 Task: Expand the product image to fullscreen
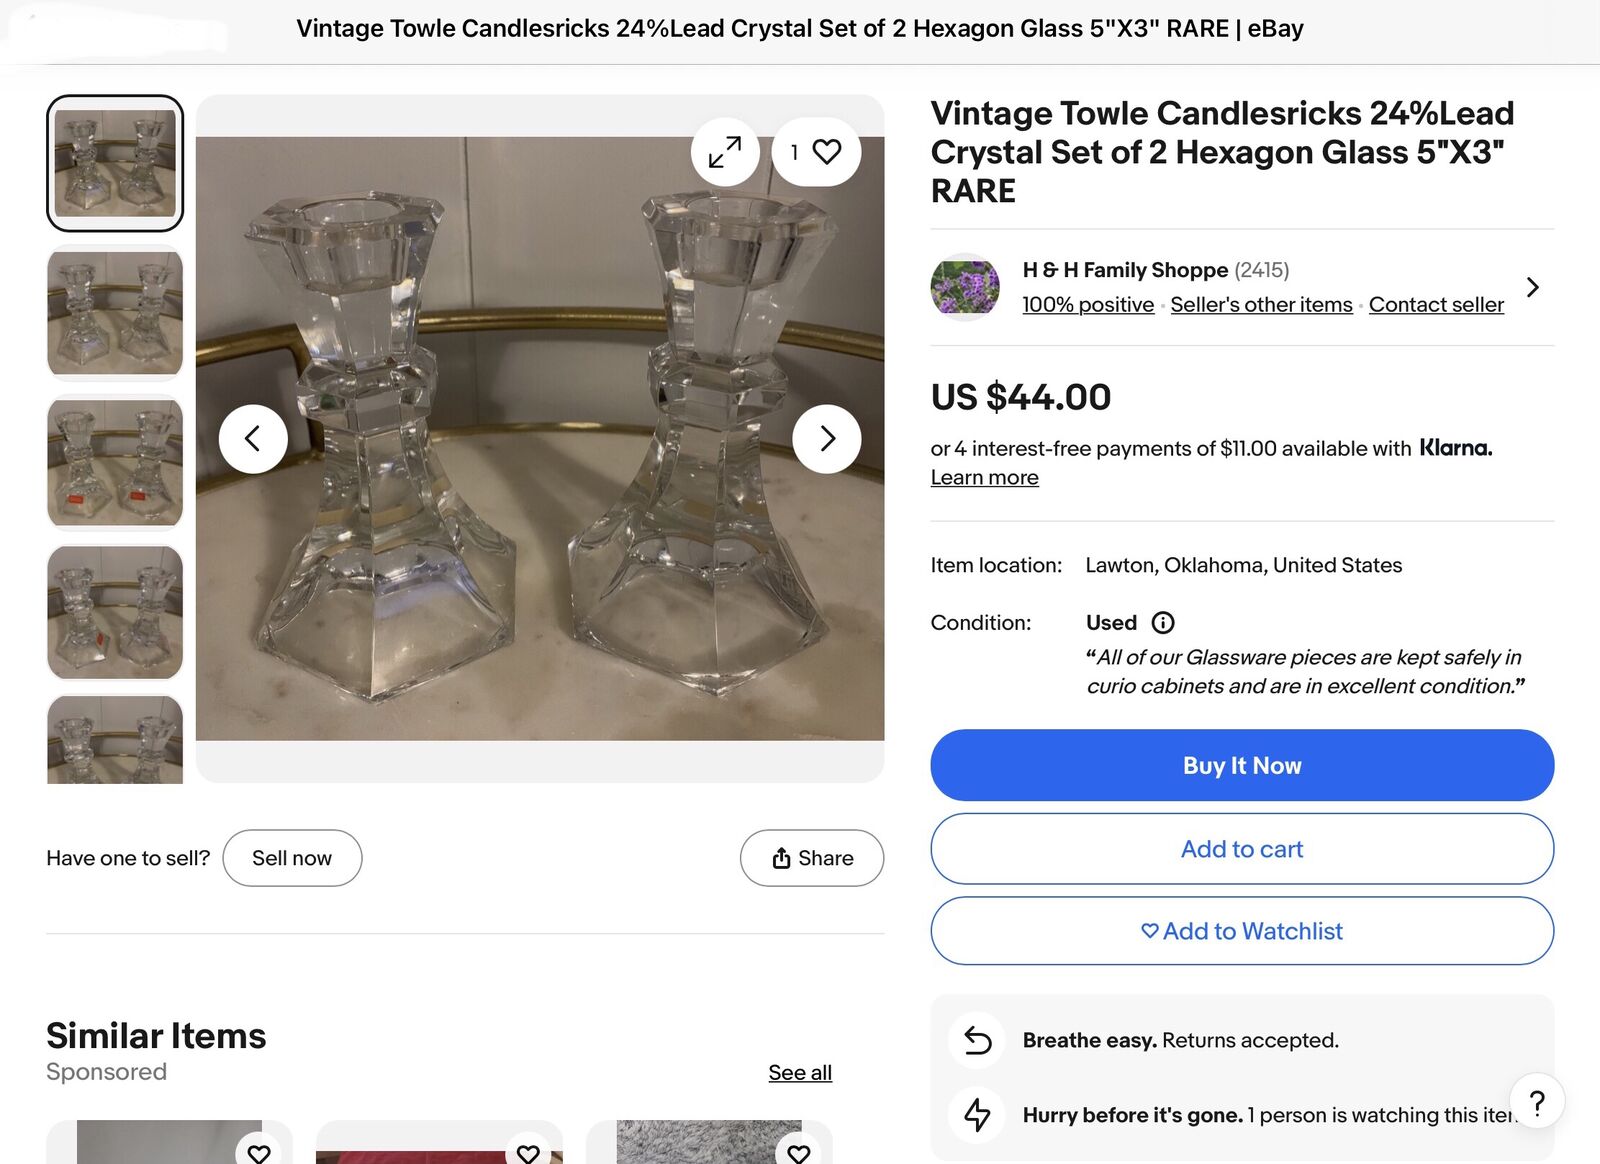tap(725, 152)
